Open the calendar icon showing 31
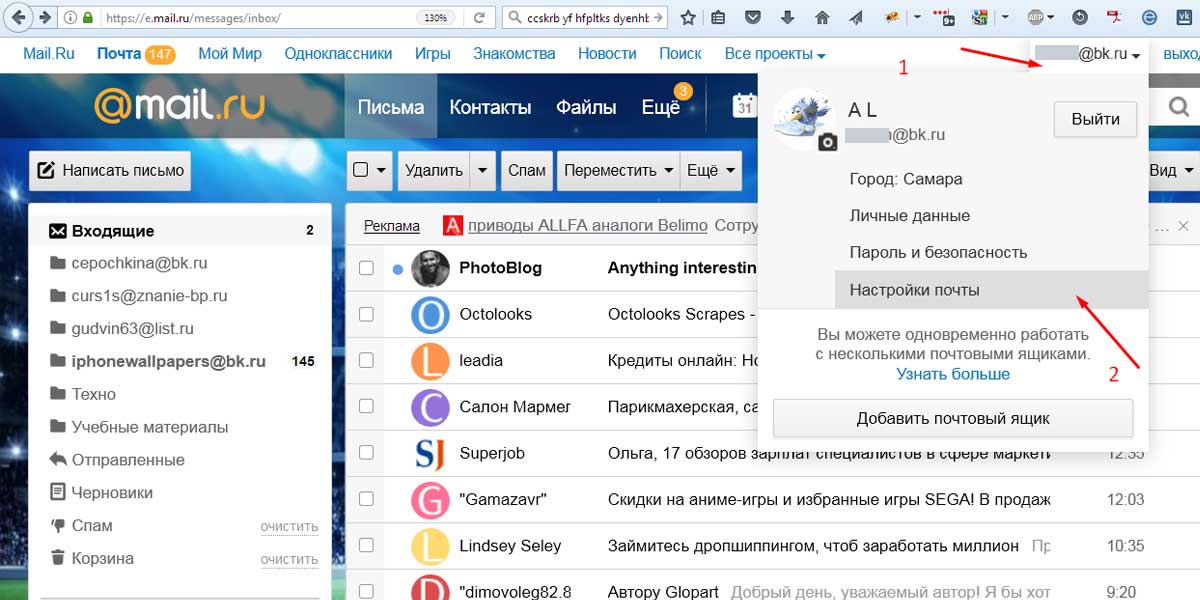 click(744, 107)
